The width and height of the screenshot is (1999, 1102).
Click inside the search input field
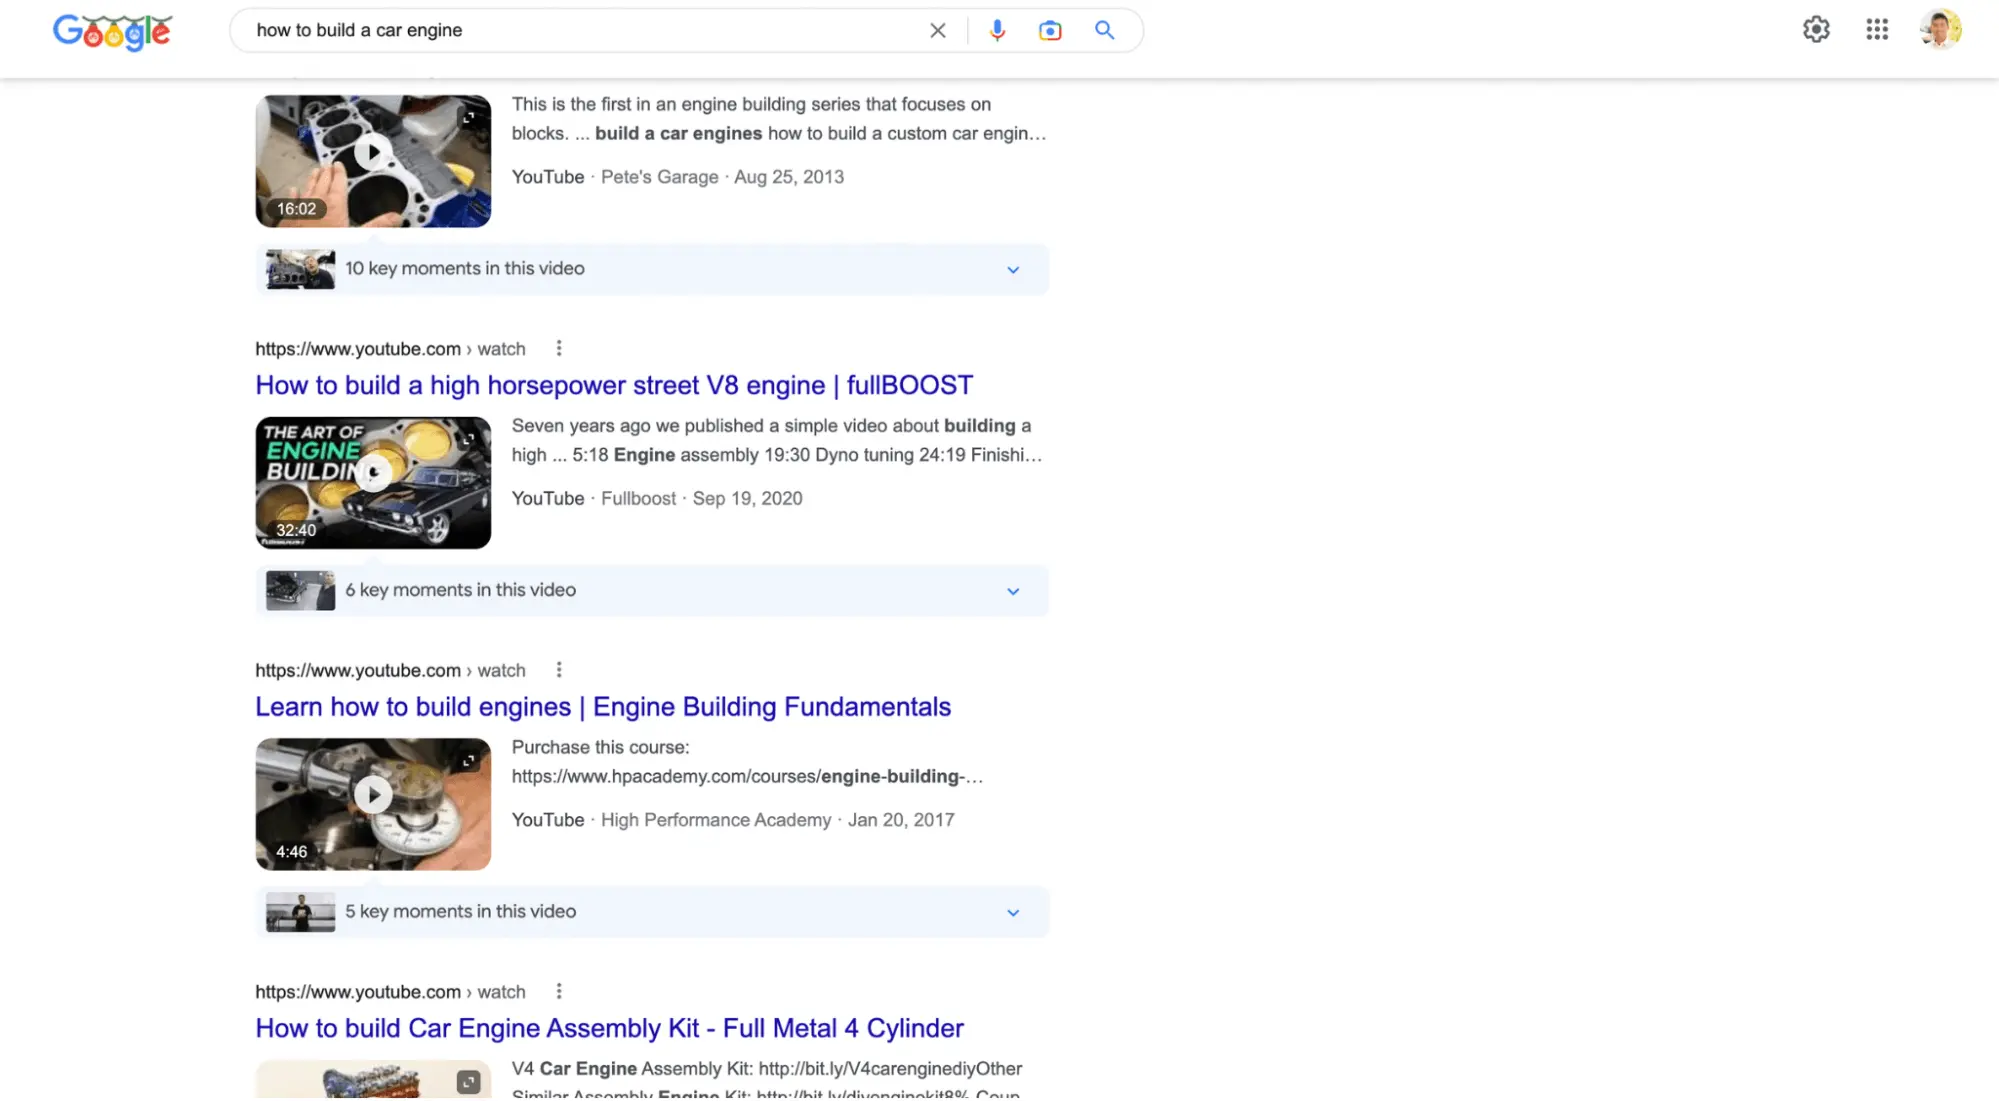pos(580,31)
